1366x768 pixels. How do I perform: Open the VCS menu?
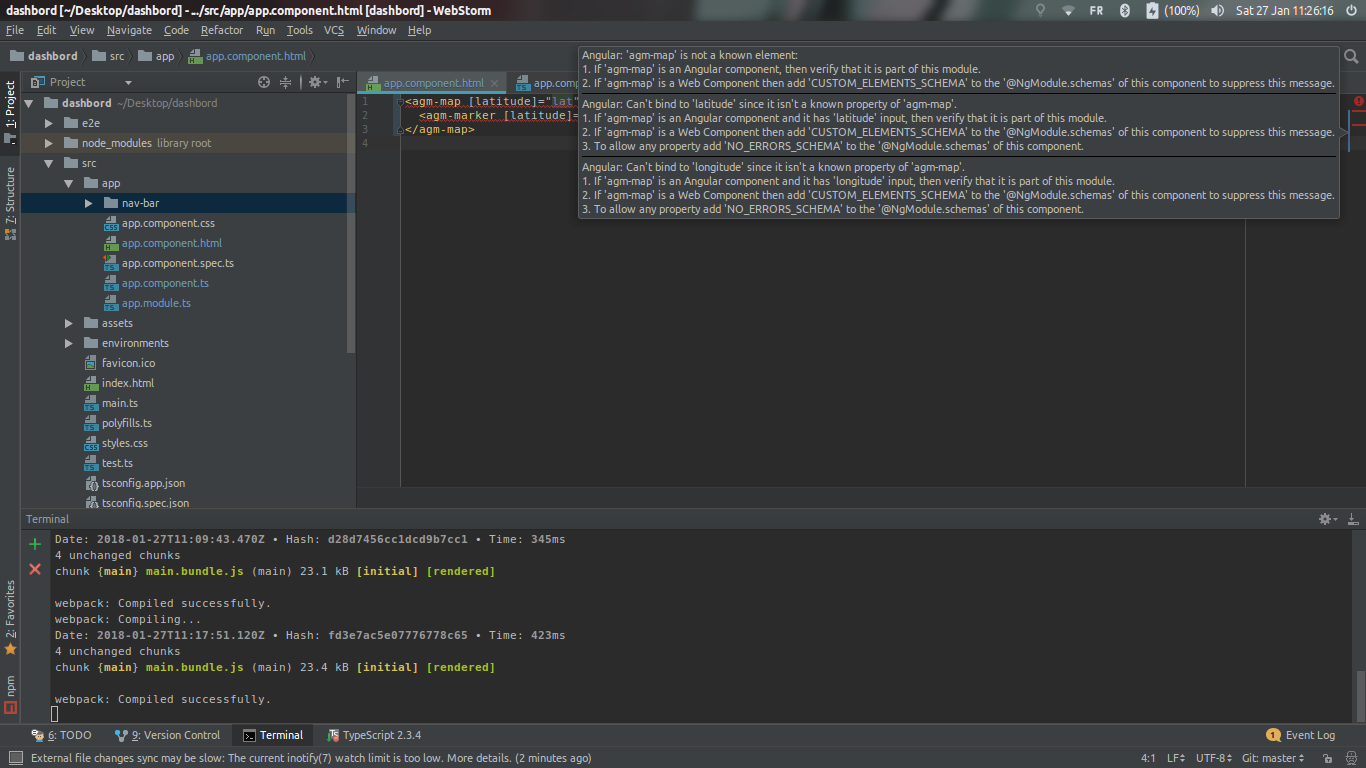click(334, 30)
